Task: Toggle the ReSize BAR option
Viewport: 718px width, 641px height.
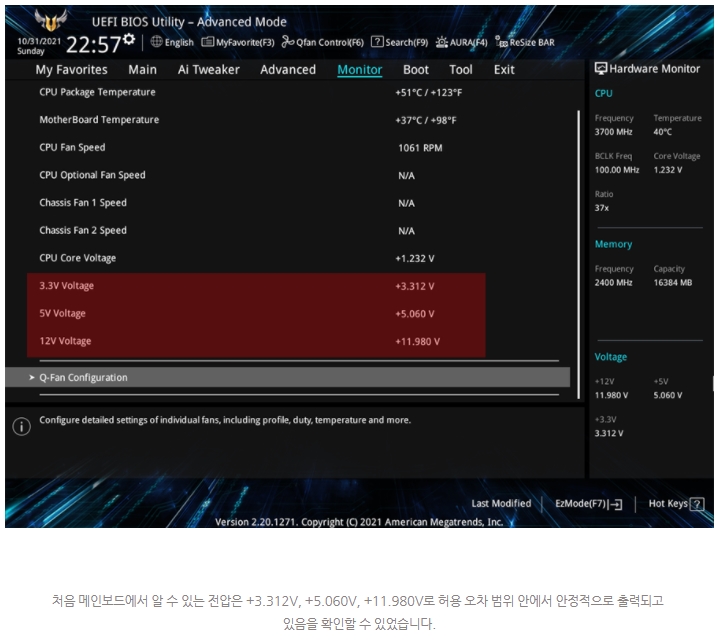Action: tap(525, 42)
